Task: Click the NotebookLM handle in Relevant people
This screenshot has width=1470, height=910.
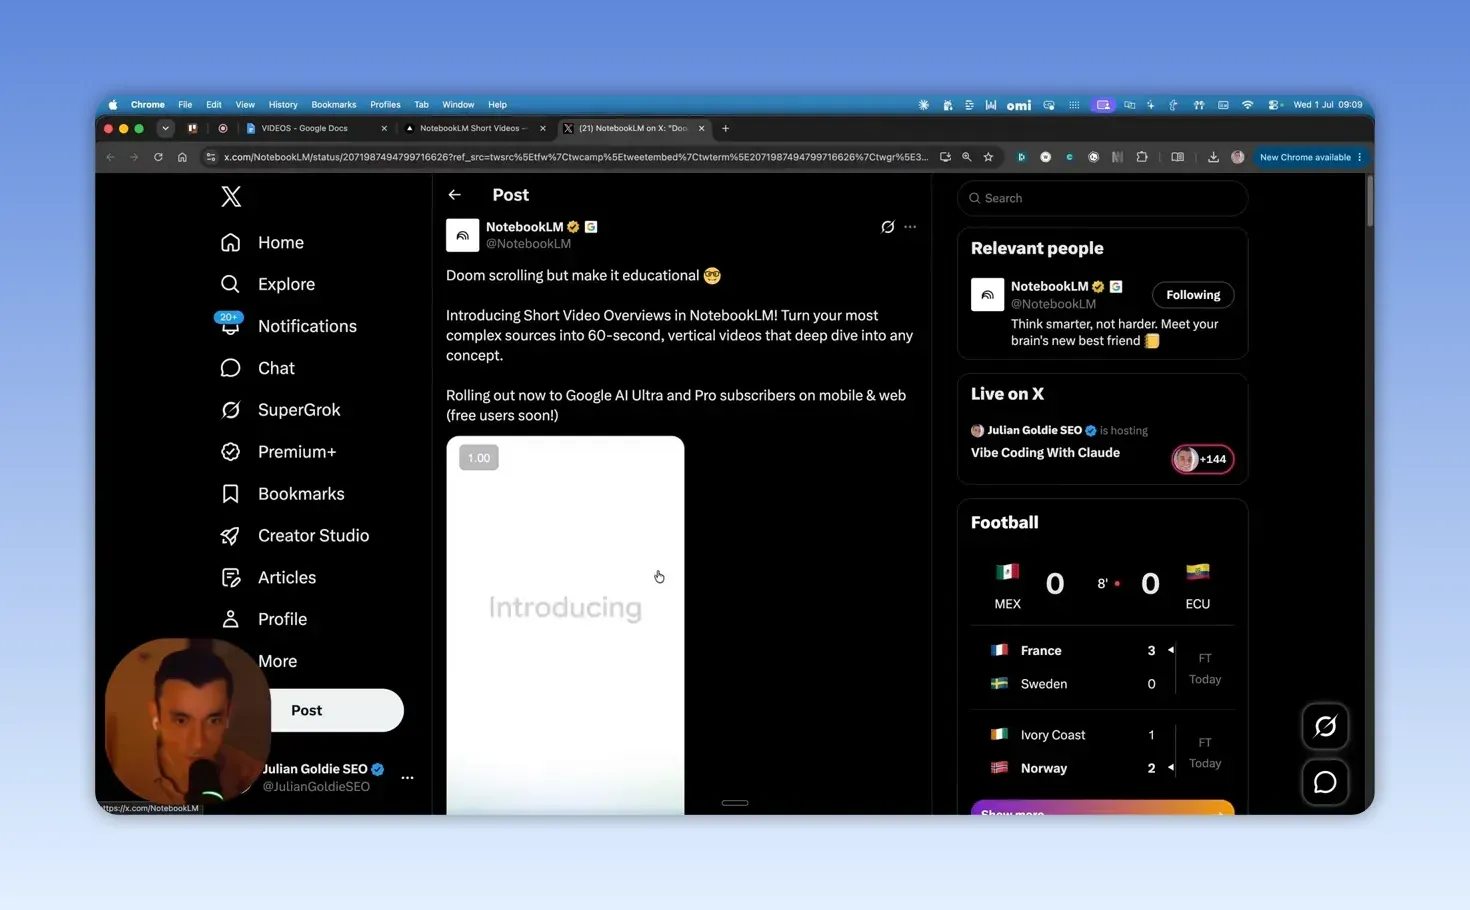Action: pos(1053,304)
